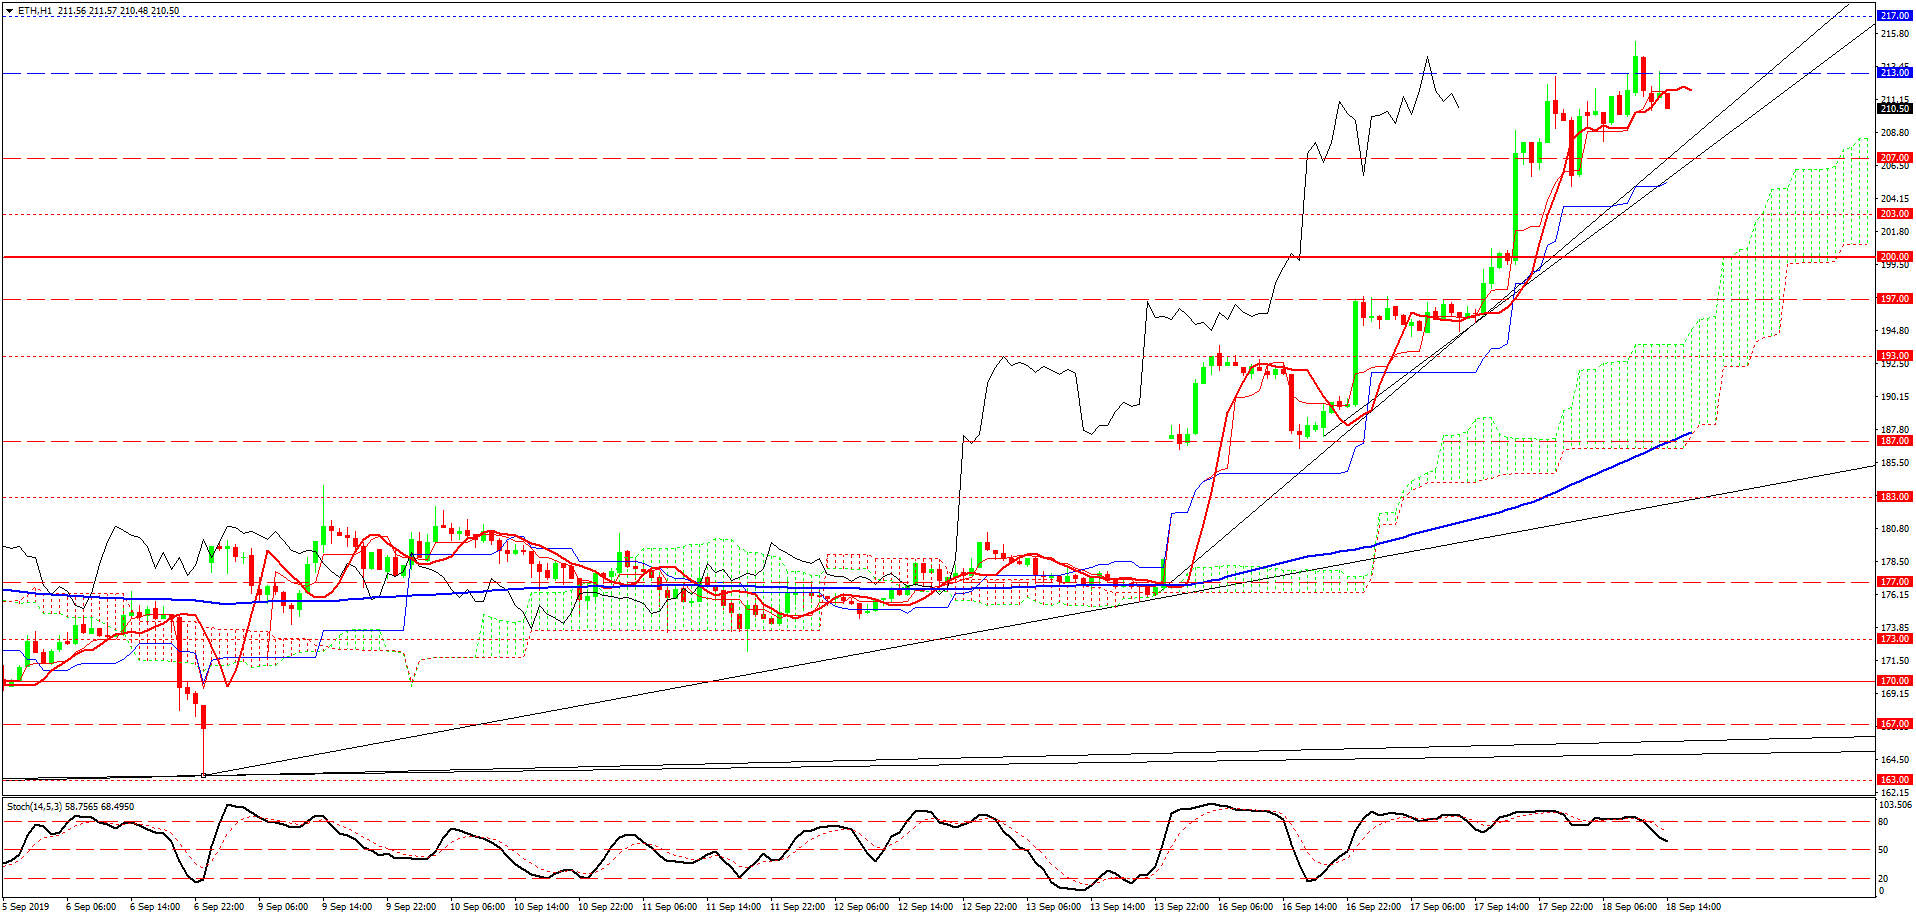Click the 6 Sep 22:00 time label

[219, 907]
